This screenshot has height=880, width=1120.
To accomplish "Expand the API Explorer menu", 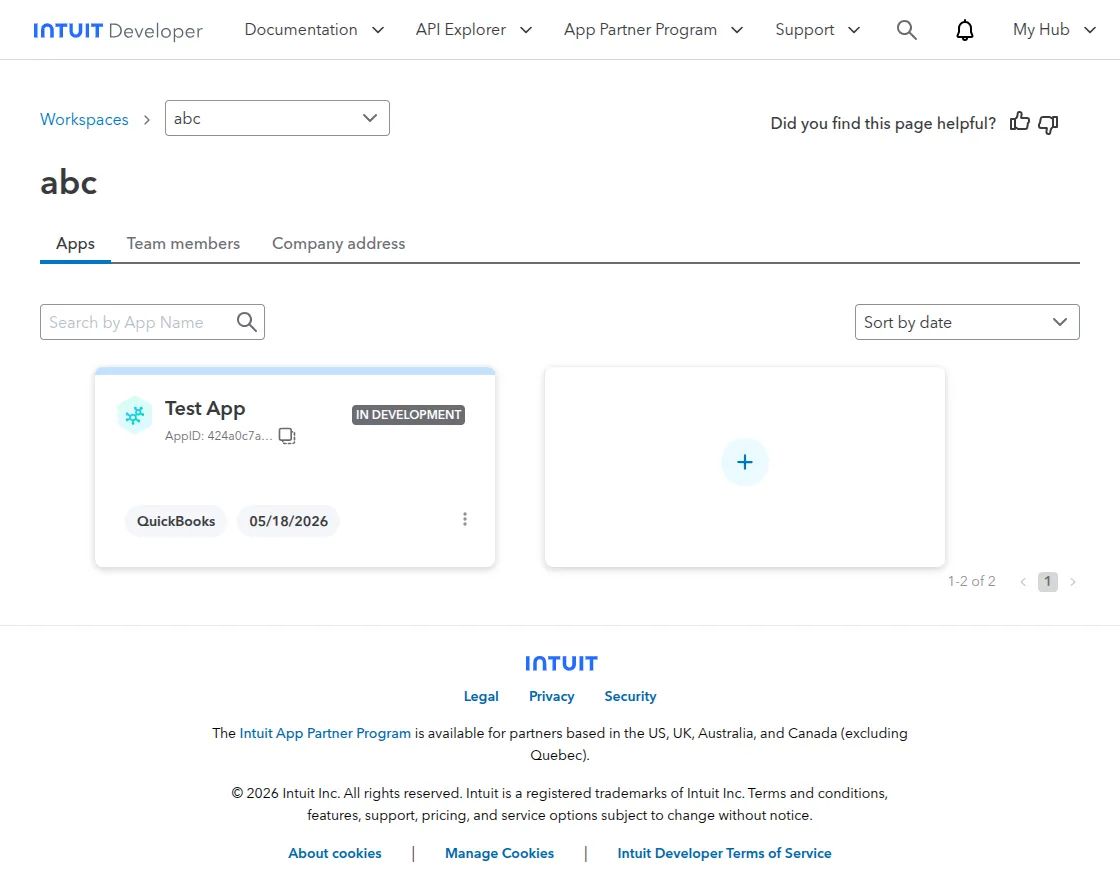I will click(x=474, y=30).
